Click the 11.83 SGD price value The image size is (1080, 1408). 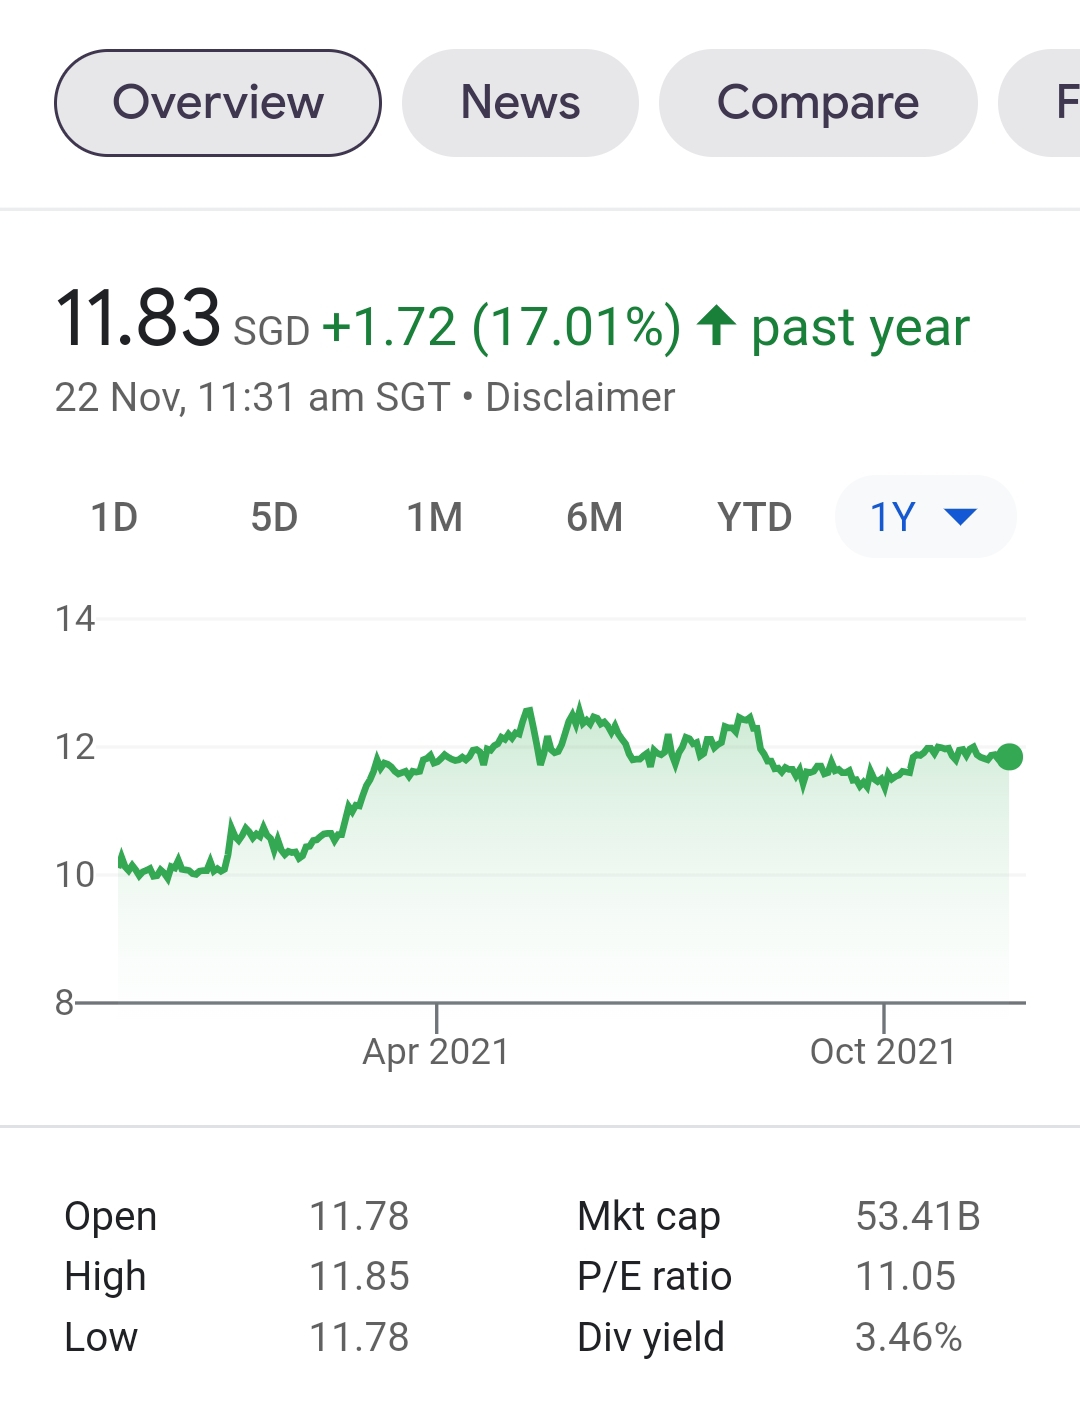tap(137, 318)
